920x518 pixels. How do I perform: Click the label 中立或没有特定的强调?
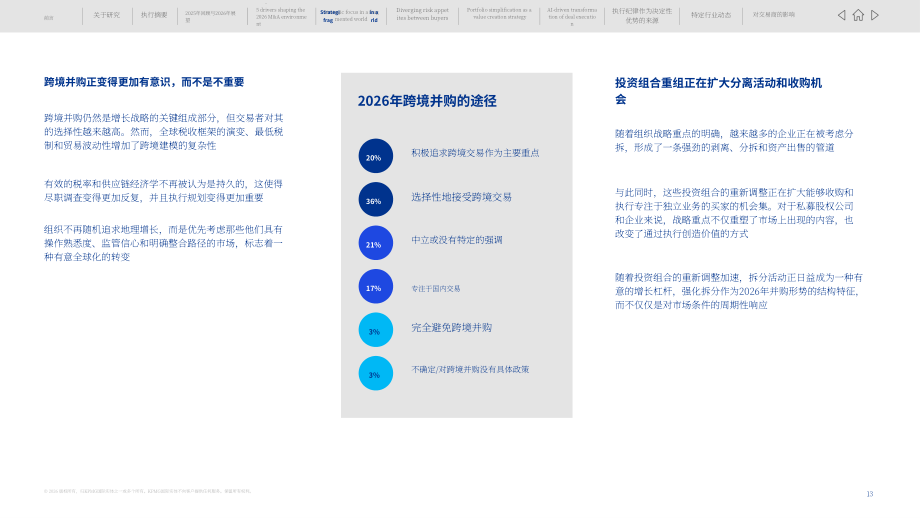(456, 240)
